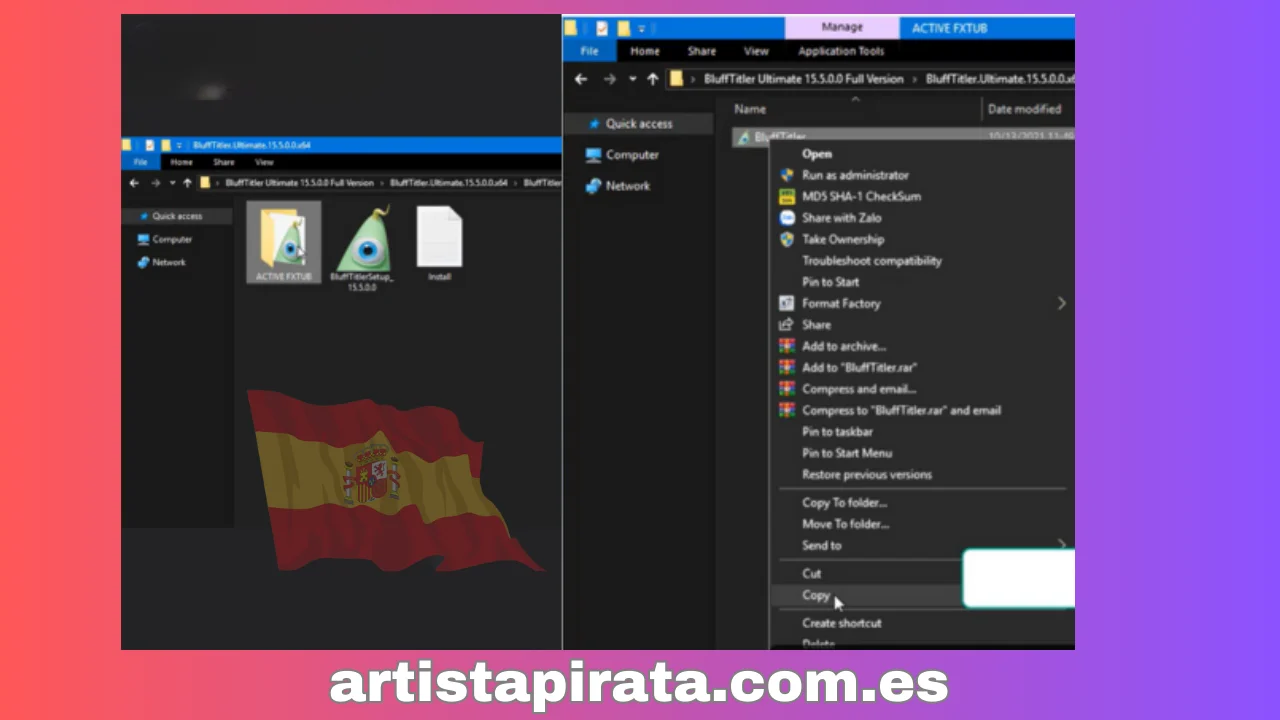Open Customize Quick Access dropdown in BluffTitler.Ultimate.15.5.0.0.x64 title bar
1280x720 pixels.
(179, 145)
